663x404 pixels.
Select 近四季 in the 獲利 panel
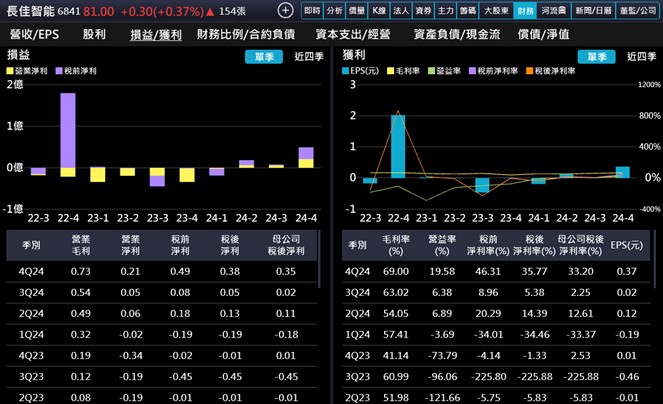[641, 57]
